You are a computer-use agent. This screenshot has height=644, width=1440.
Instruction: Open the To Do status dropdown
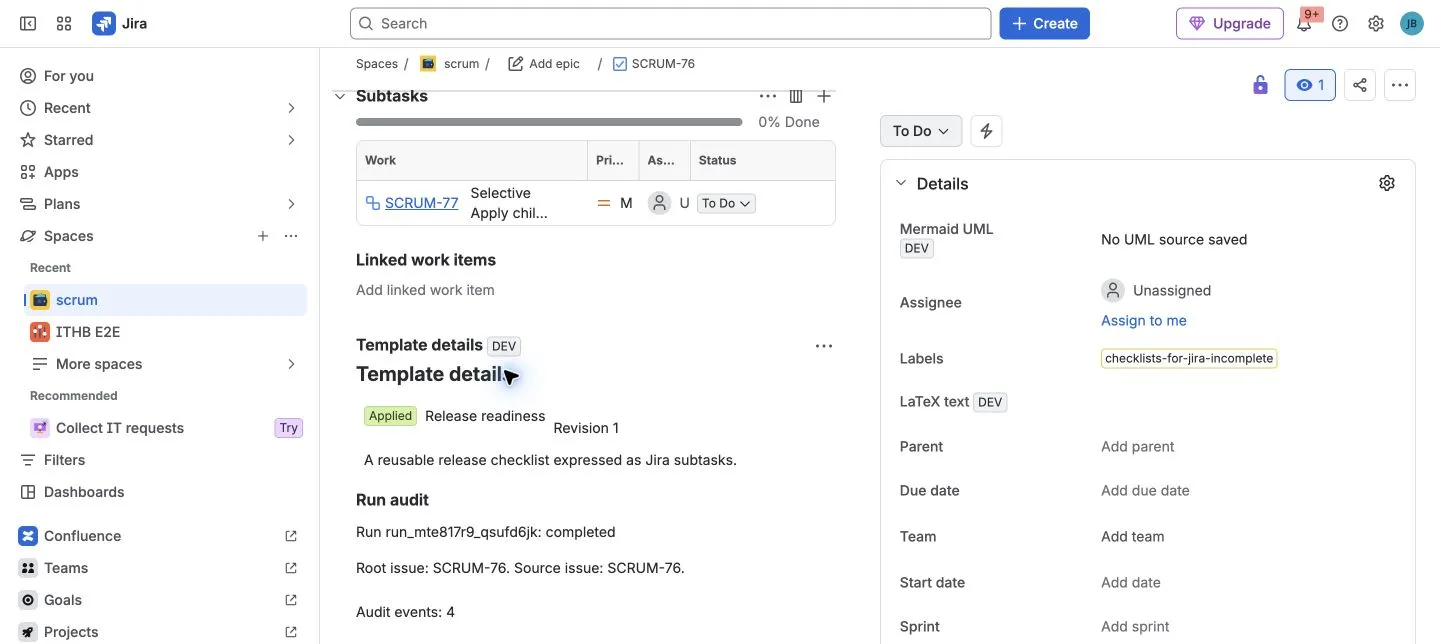coord(921,131)
